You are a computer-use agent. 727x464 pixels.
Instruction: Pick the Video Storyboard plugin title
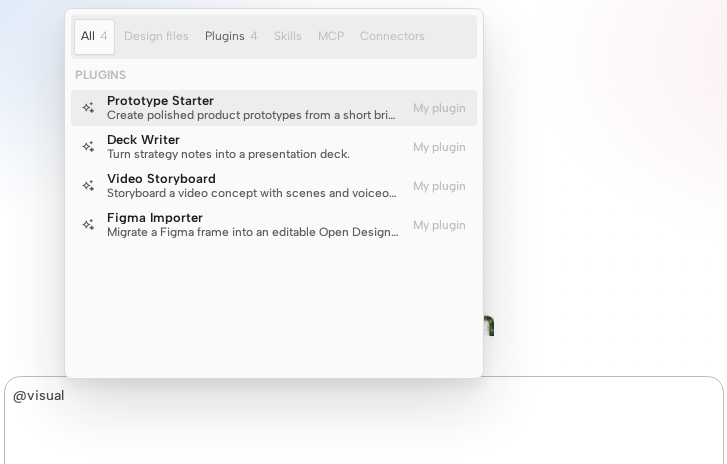(161, 178)
